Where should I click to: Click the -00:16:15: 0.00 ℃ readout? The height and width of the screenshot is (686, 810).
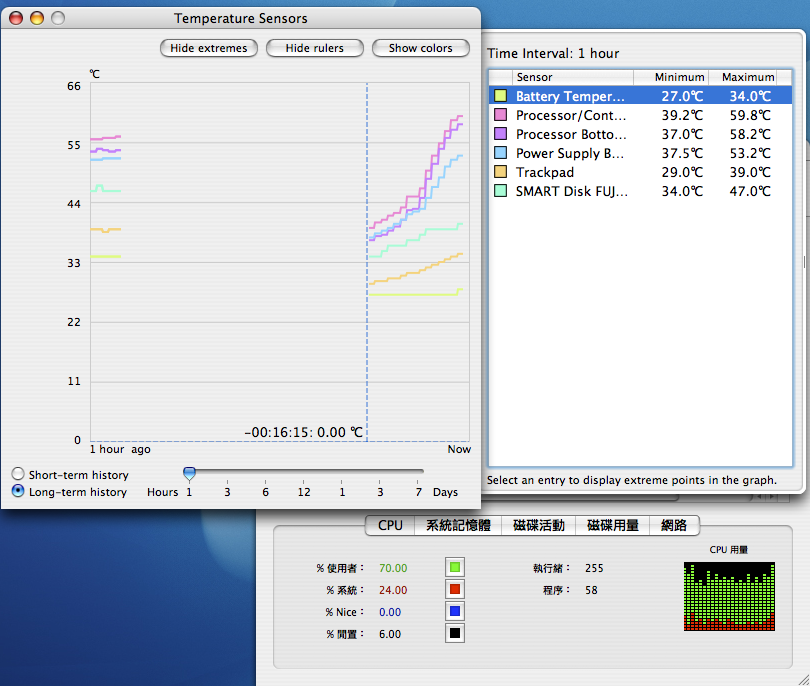(304, 432)
